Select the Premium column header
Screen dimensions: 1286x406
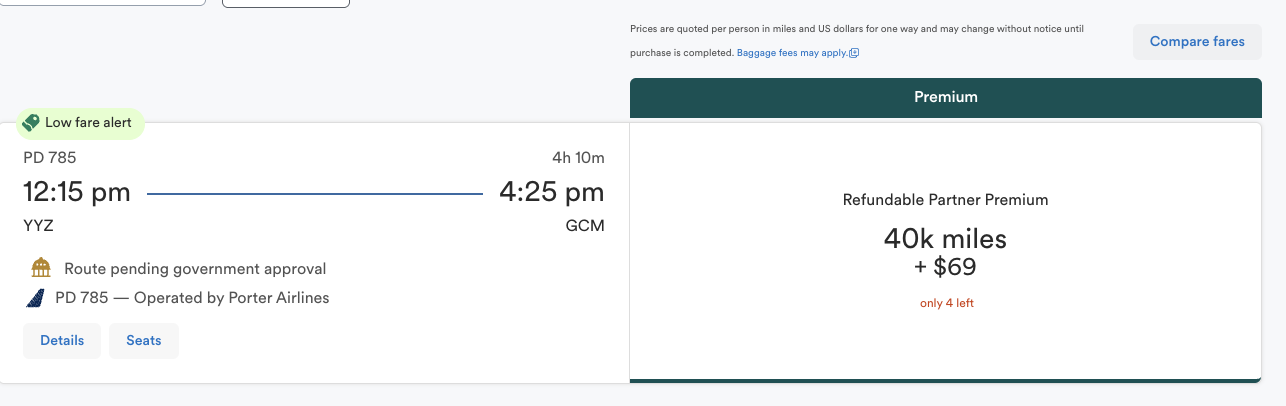(945, 97)
